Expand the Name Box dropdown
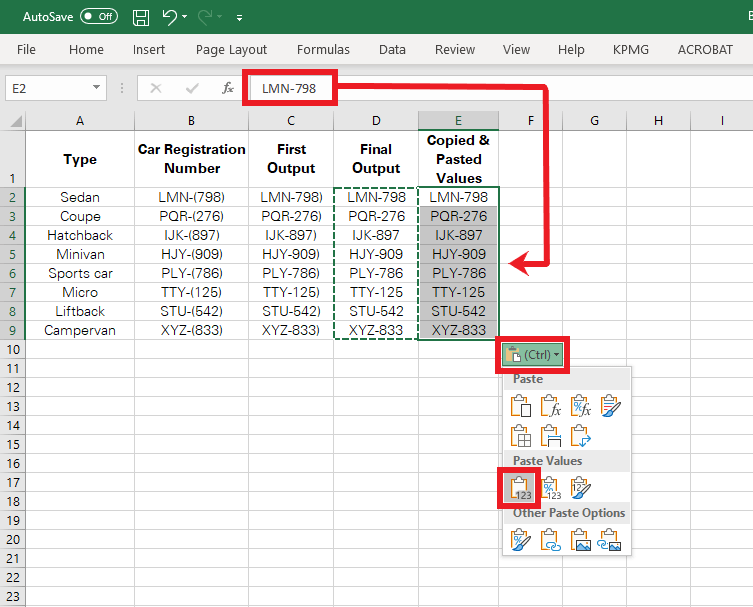 click(x=97, y=88)
